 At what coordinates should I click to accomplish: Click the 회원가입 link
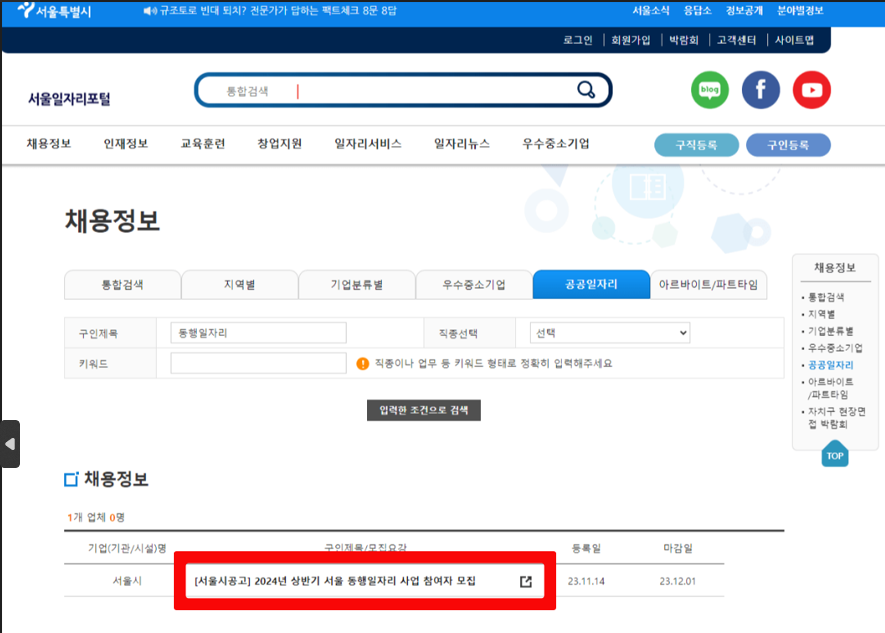631,40
